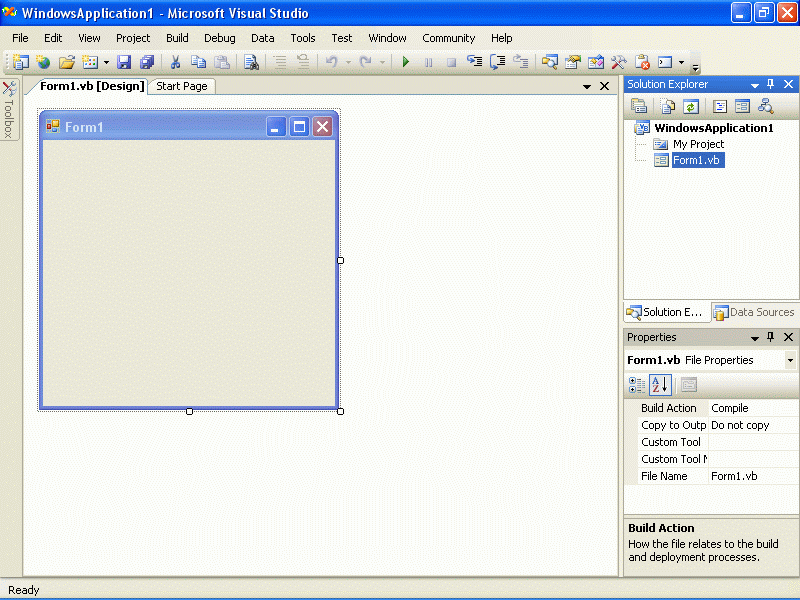Click the Cut scissors icon
Viewport: 800px width, 600px height.
(175, 62)
